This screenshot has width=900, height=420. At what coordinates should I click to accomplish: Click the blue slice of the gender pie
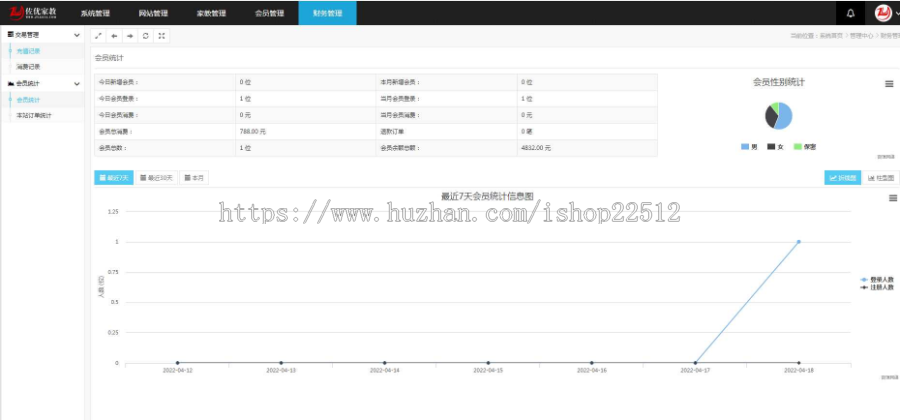tap(786, 118)
